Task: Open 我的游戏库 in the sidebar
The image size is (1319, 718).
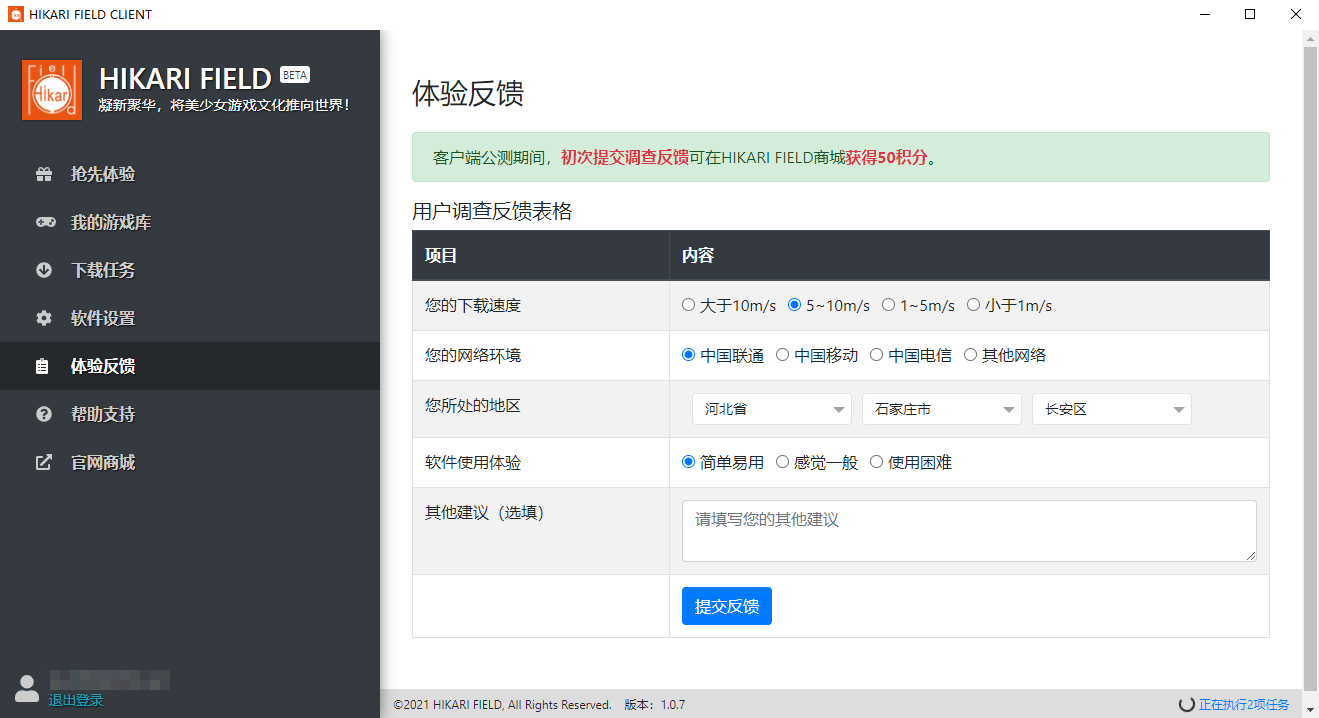Action: tap(190, 222)
